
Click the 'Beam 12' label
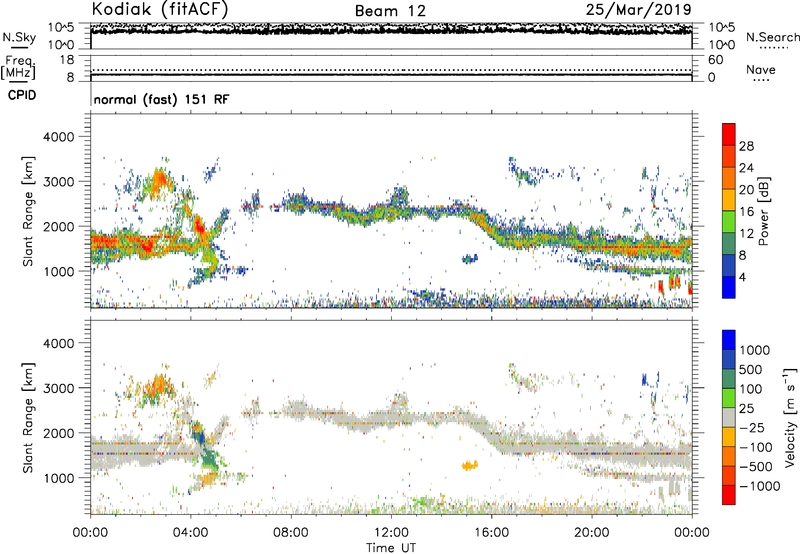pos(390,11)
